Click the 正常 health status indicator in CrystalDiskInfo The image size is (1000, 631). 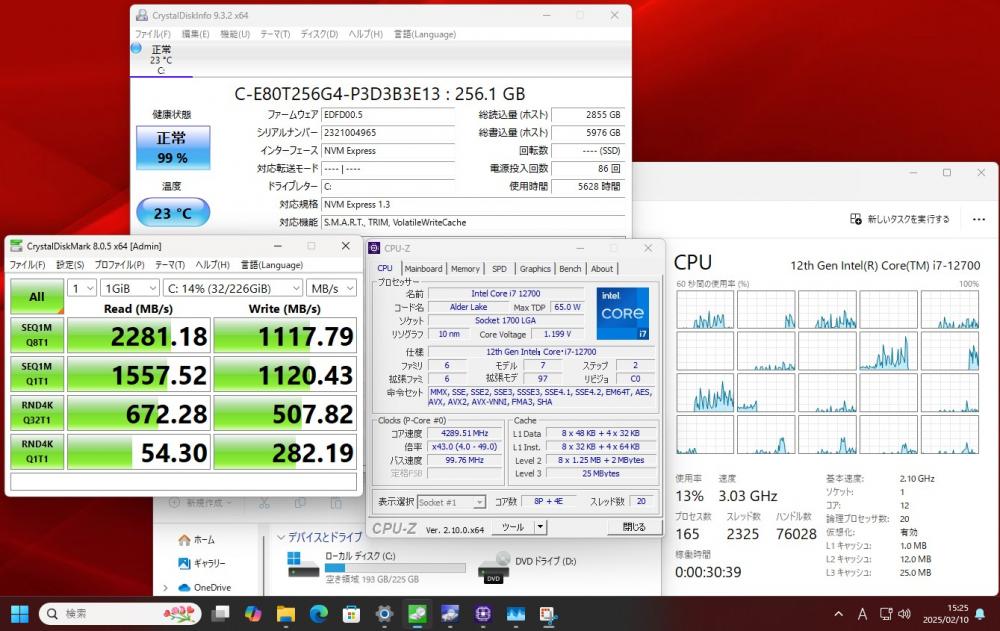click(171, 148)
